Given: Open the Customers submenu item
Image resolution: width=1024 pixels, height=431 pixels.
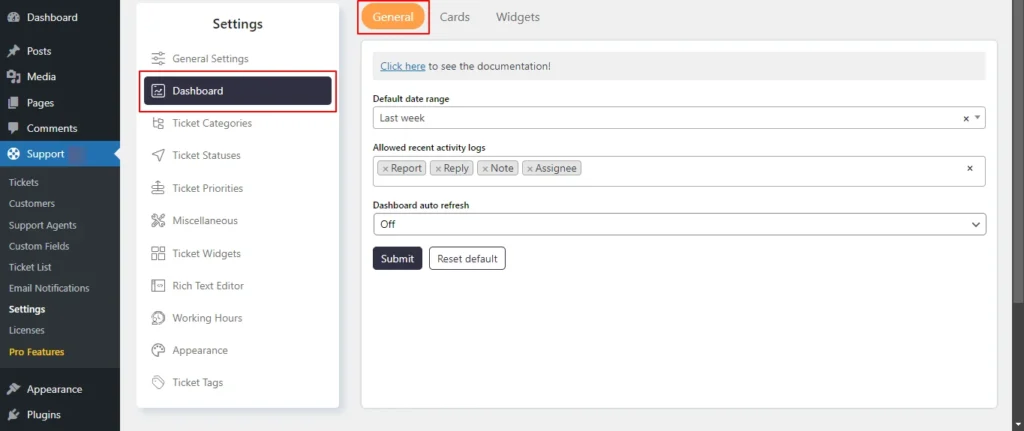Looking at the screenshot, I should click(x=32, y=204).
